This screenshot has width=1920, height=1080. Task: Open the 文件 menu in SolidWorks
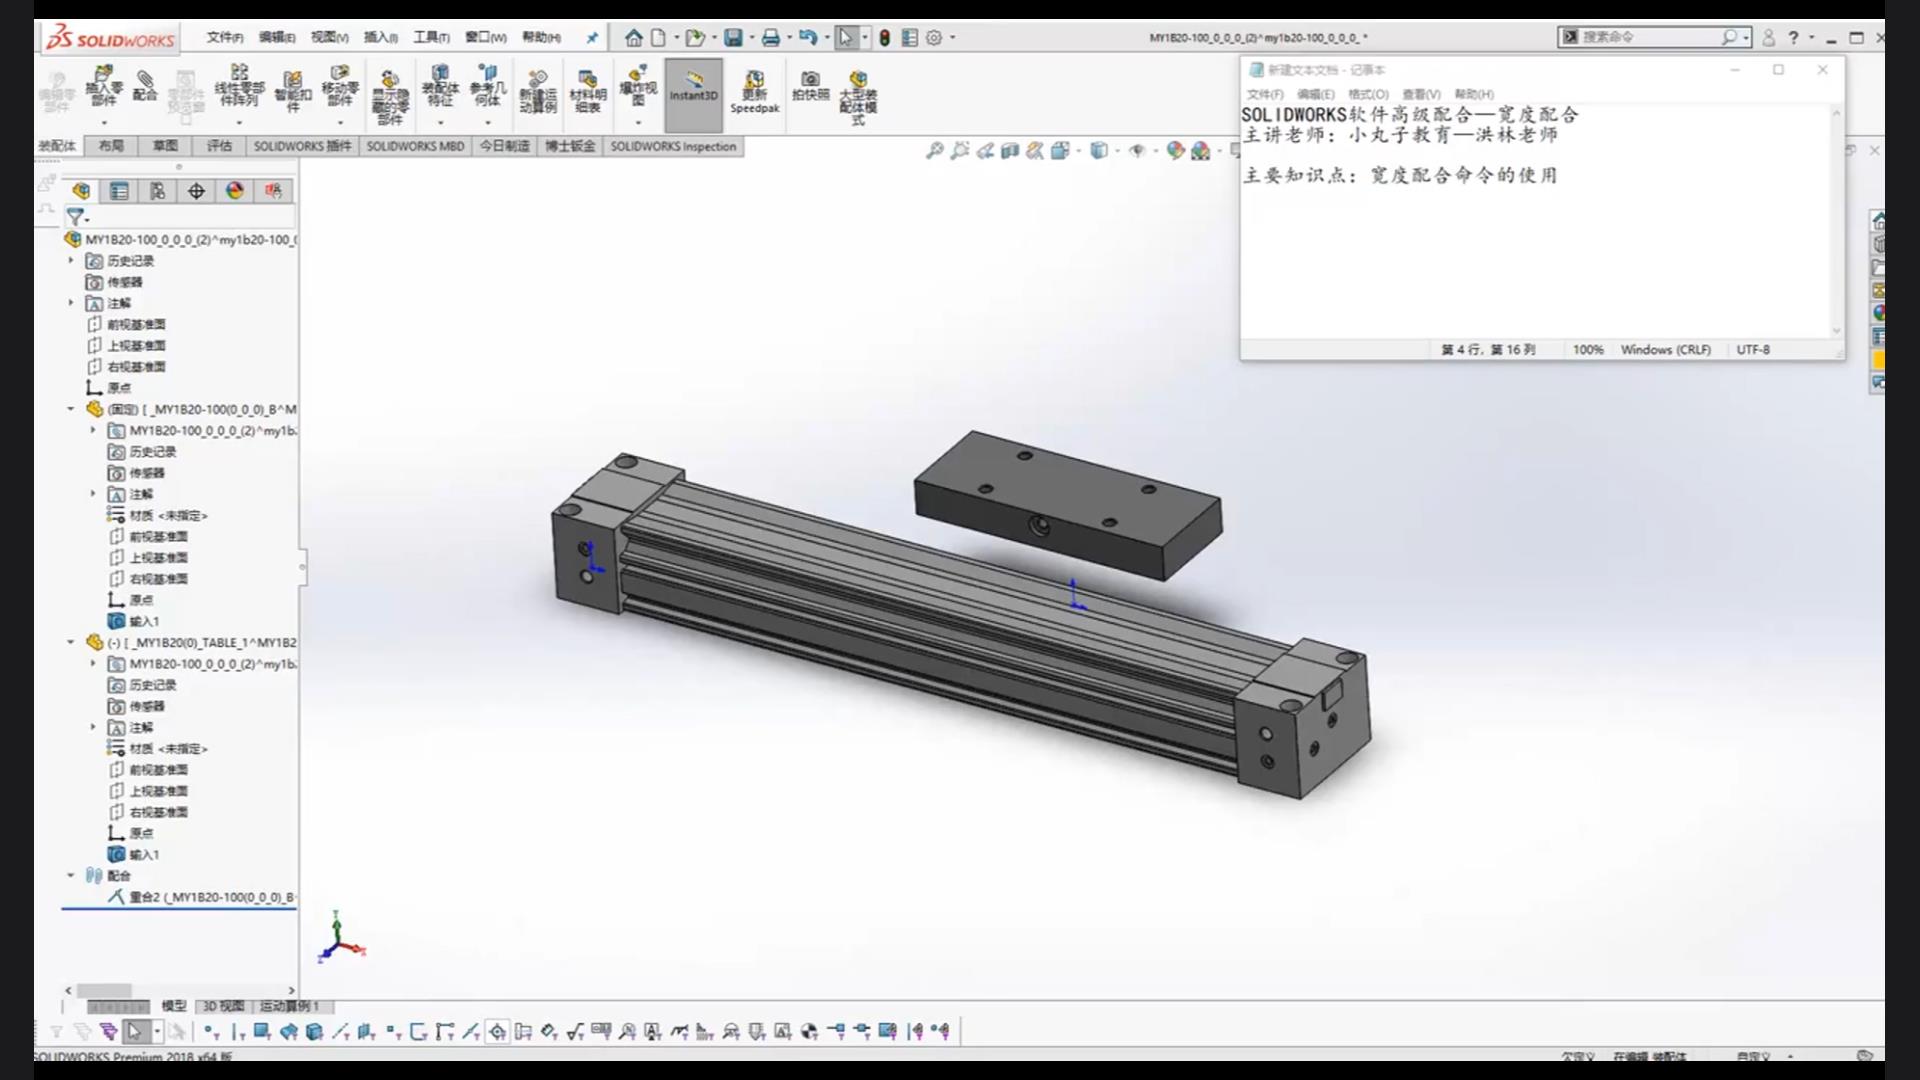click(225, 37)
